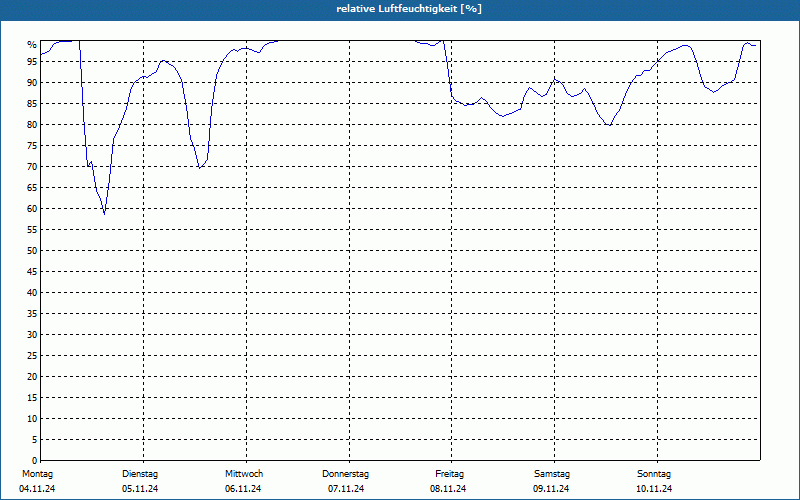Viewport: 800px width, 500px height.
Task: Click the '90' y-axis value
Action: [x=32, y=83]
